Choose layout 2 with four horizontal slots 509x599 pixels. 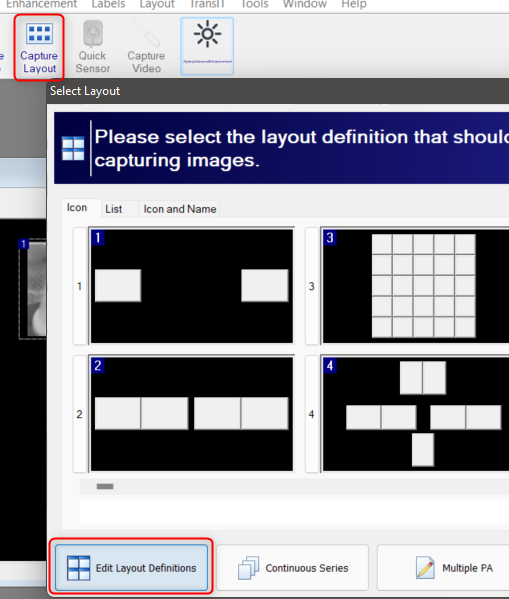coord(191,414)
